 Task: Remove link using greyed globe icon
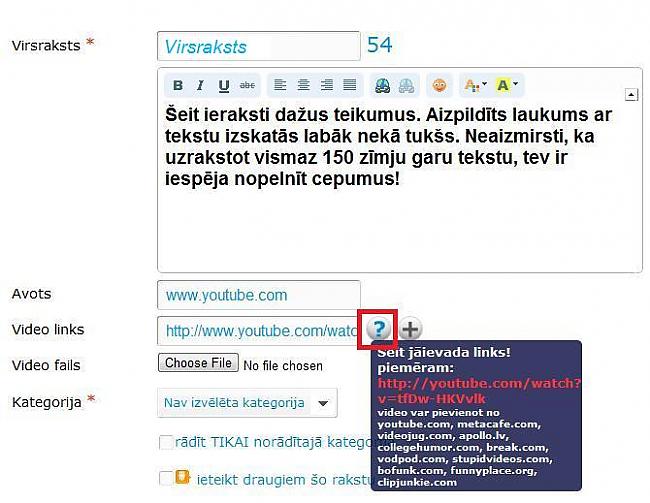point(406,85)
